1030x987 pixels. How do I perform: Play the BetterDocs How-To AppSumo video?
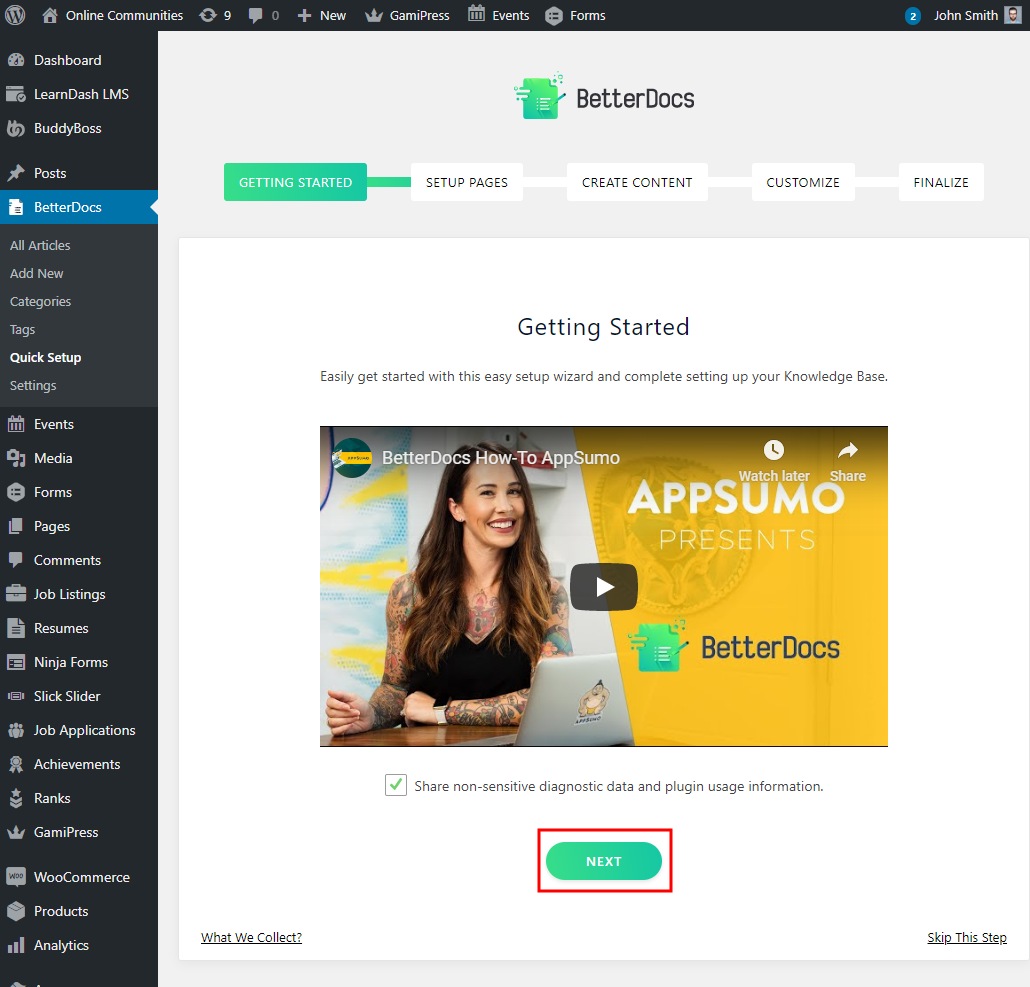point(603,587)
